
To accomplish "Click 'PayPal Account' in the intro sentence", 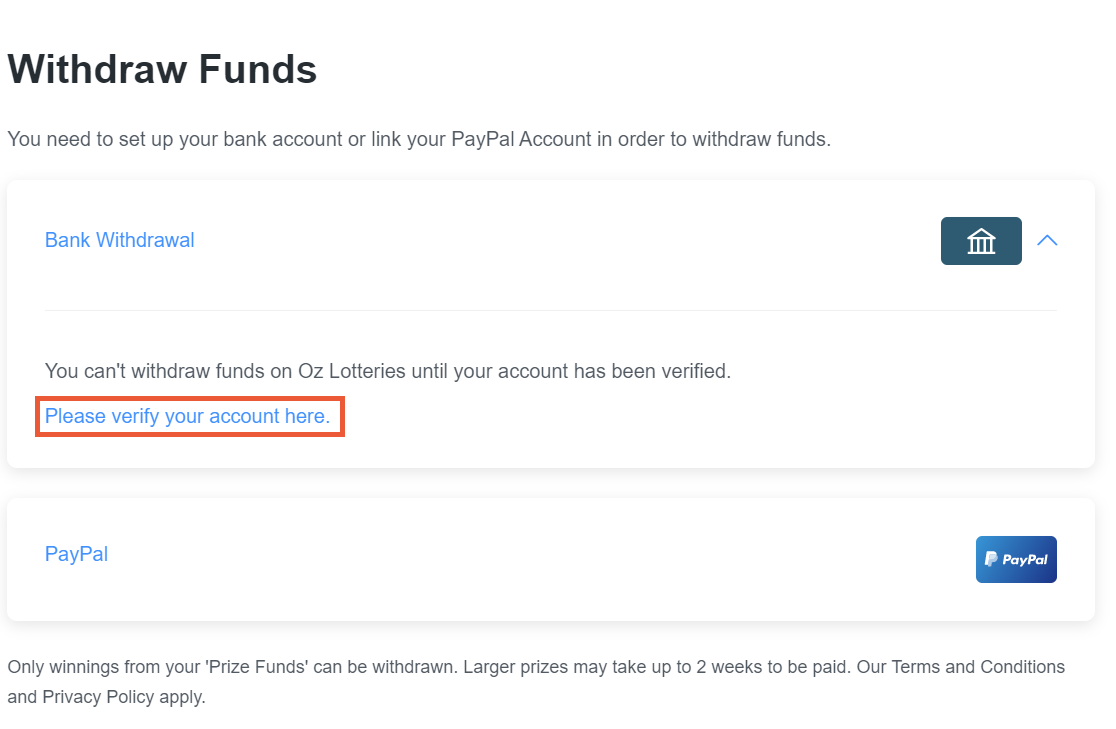I will point(521,139).
